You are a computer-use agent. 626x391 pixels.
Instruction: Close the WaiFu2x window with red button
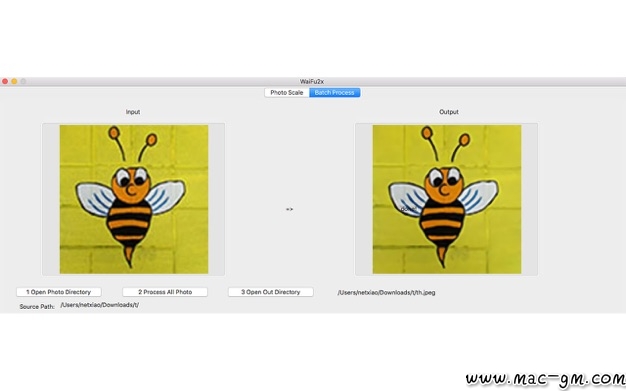[5, 81]
